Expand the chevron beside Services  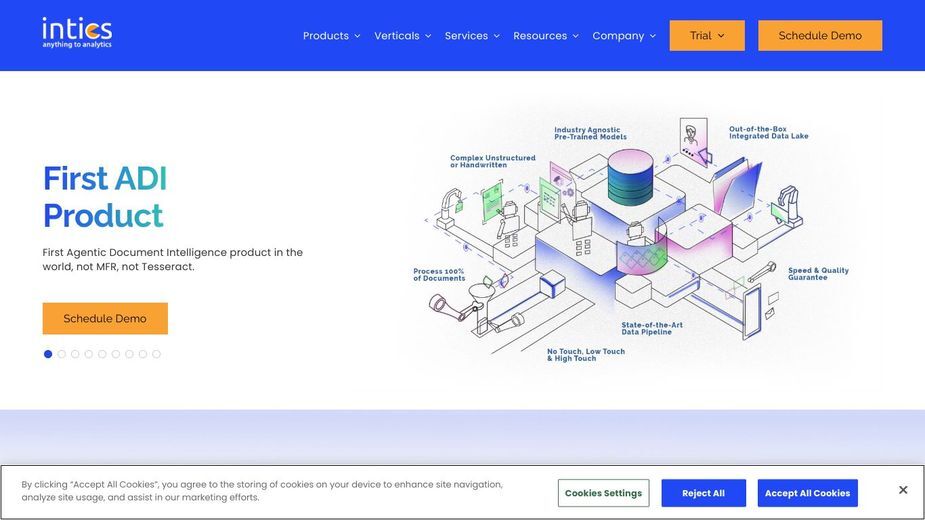point(497,36)
